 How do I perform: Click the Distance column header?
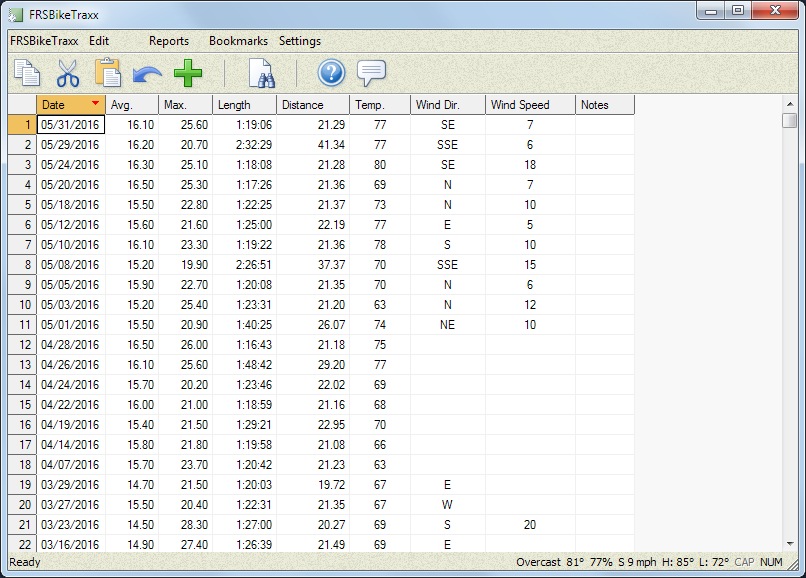coord(313,105)
